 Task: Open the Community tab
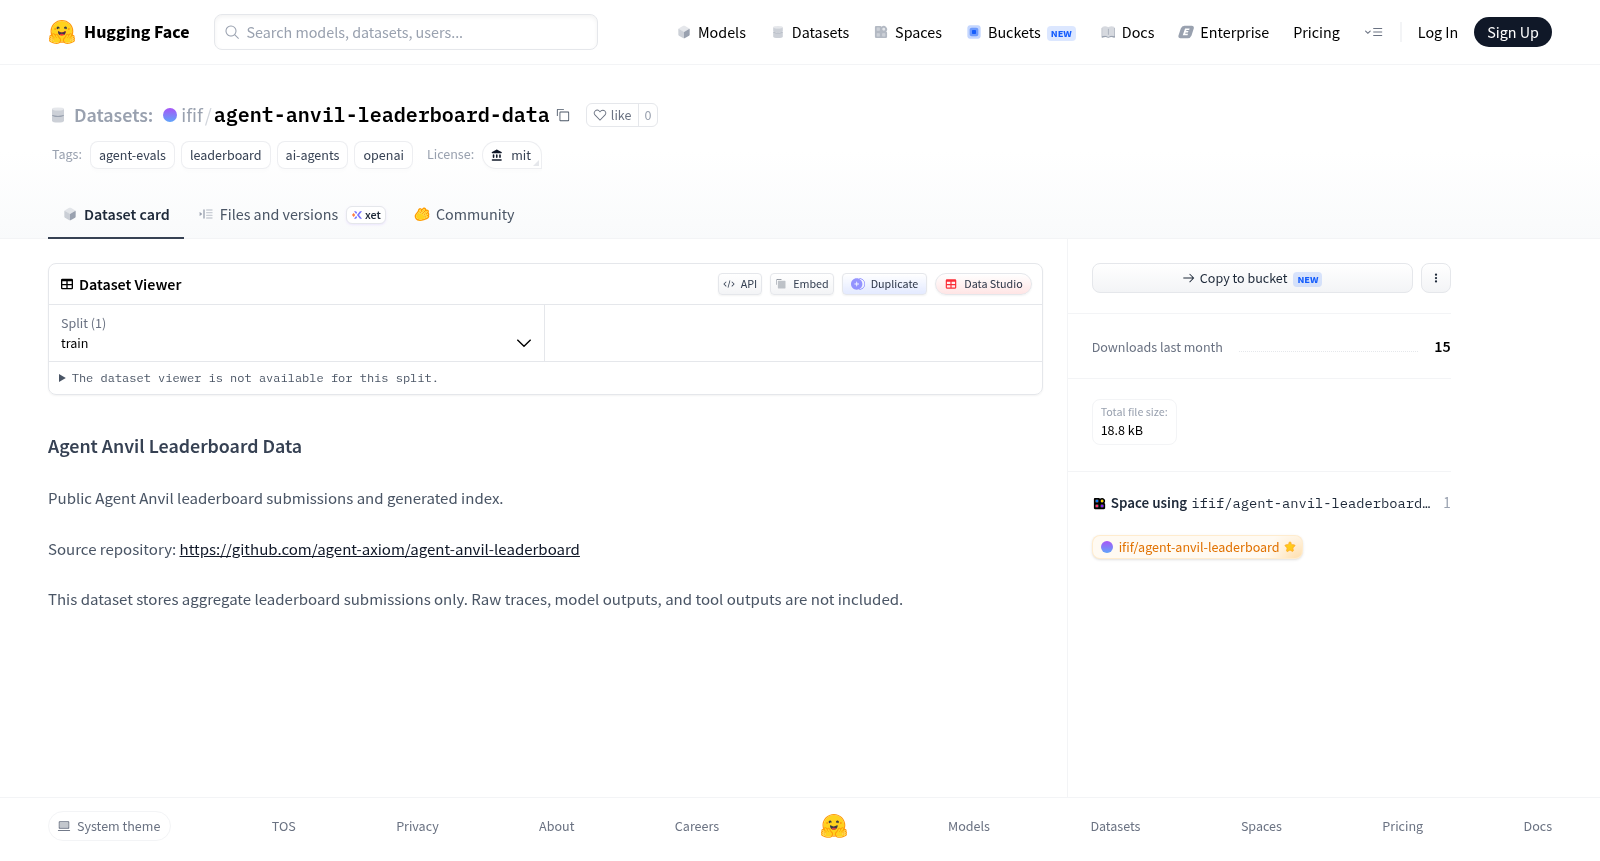464,215
